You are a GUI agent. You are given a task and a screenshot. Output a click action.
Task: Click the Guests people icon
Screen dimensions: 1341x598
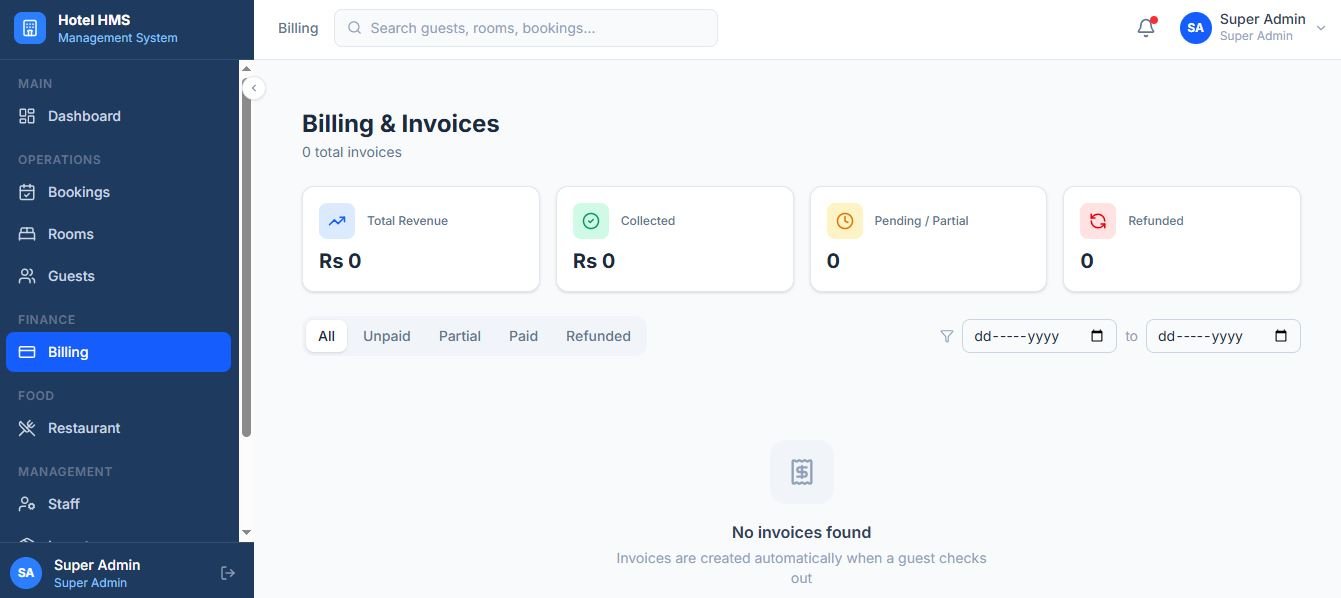tap(27, 276)
